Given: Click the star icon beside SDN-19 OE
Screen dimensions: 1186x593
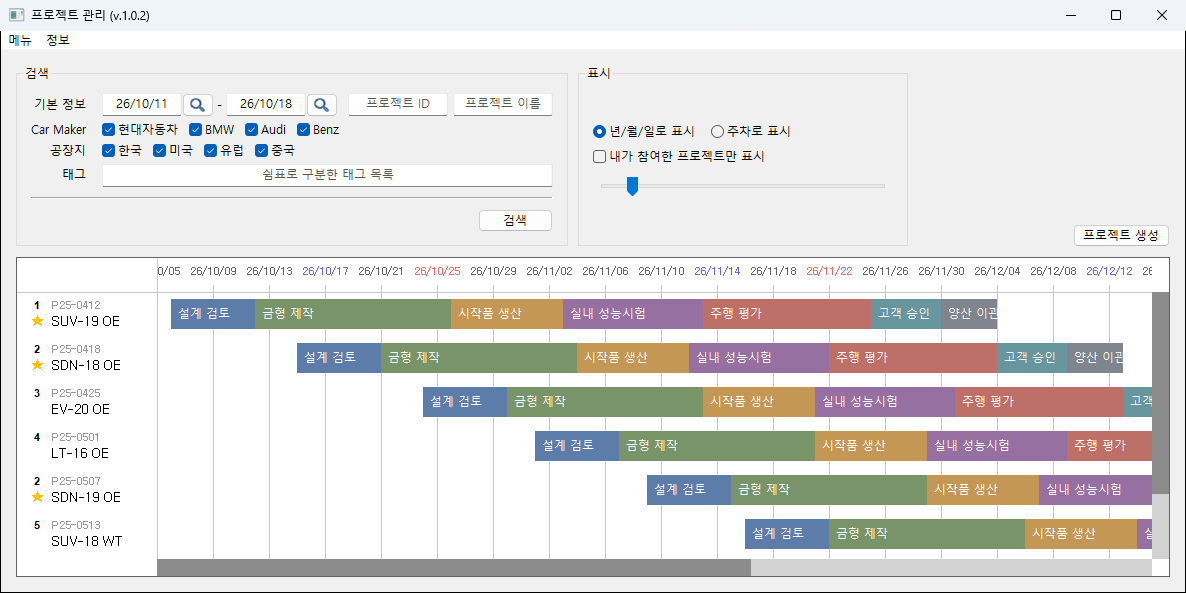Looking at the screenshot, I should coord(37,498).
